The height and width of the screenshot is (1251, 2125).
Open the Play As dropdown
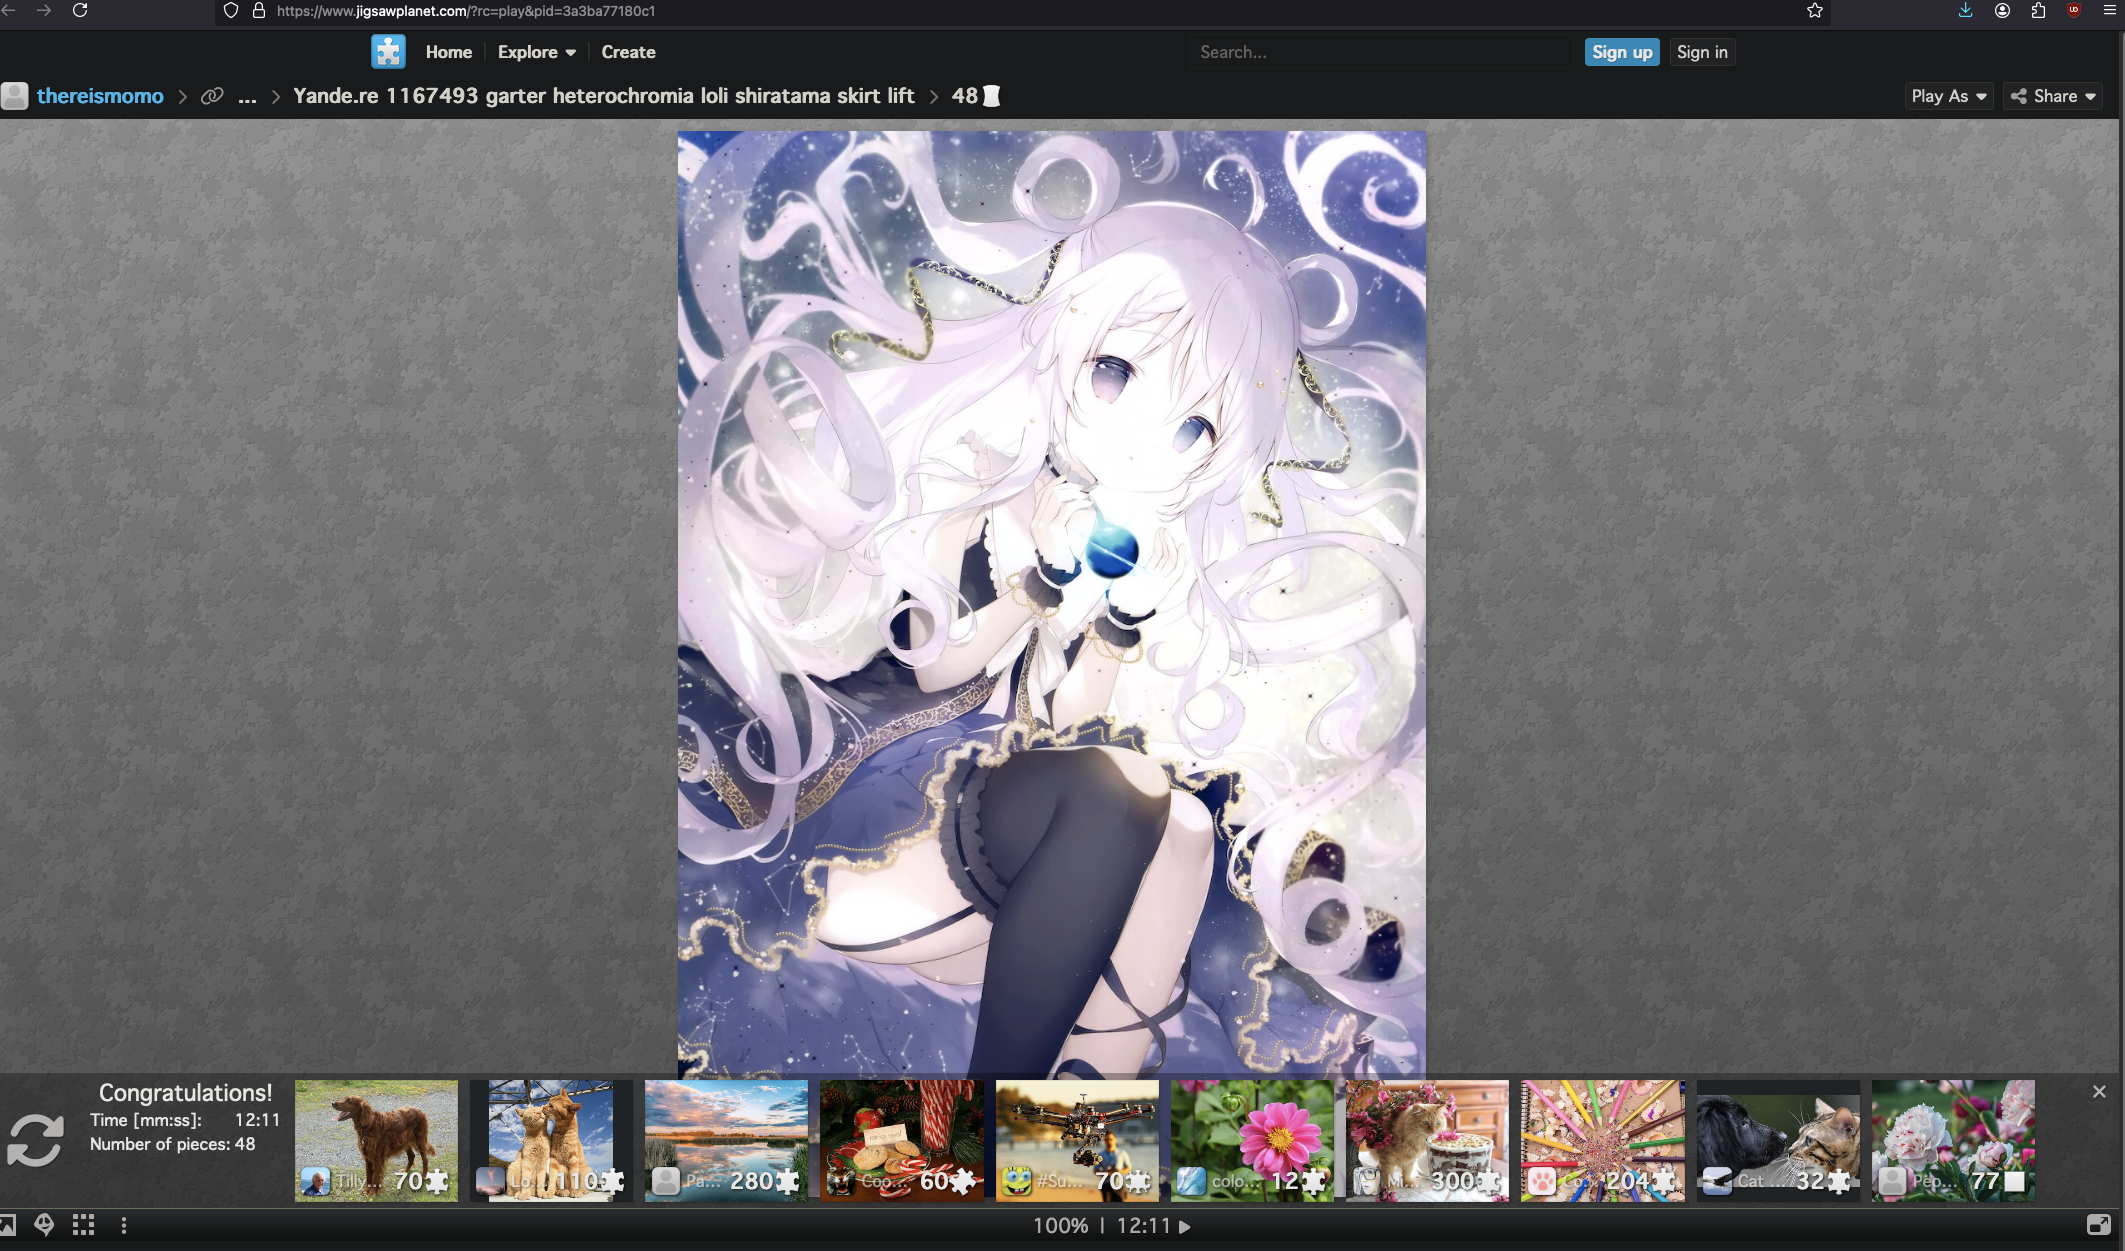(1948, 96)
